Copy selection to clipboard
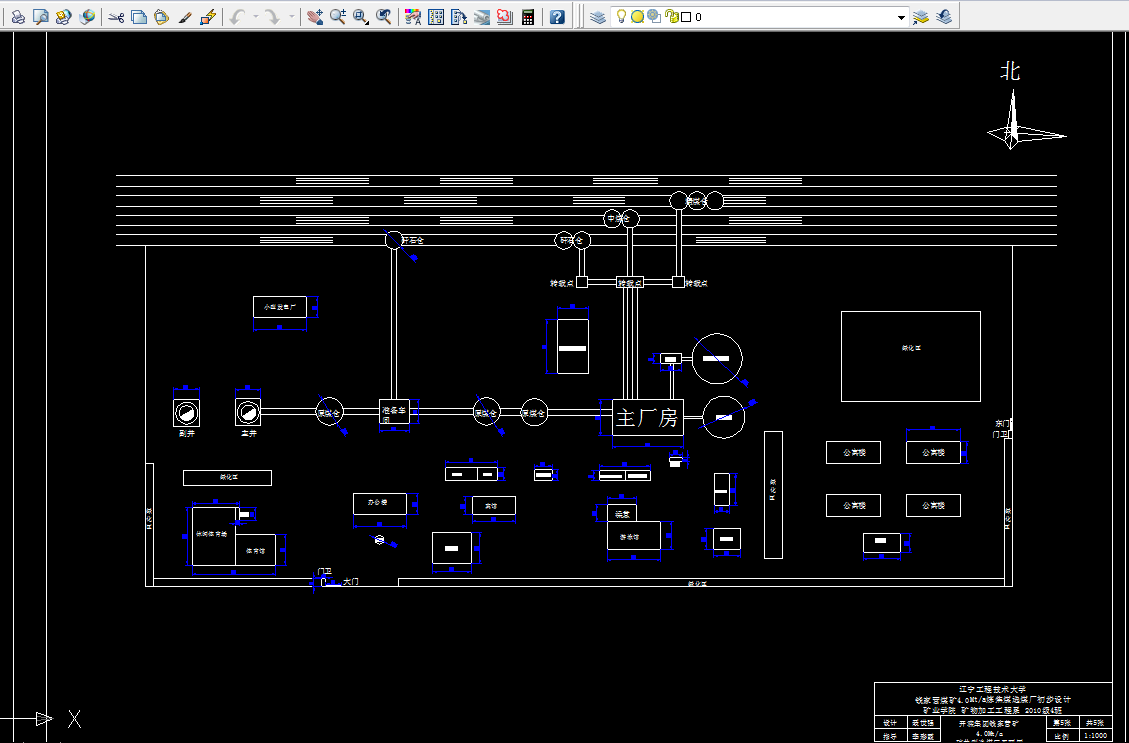Screen dimensions: 1129x743 click(139, 17)
